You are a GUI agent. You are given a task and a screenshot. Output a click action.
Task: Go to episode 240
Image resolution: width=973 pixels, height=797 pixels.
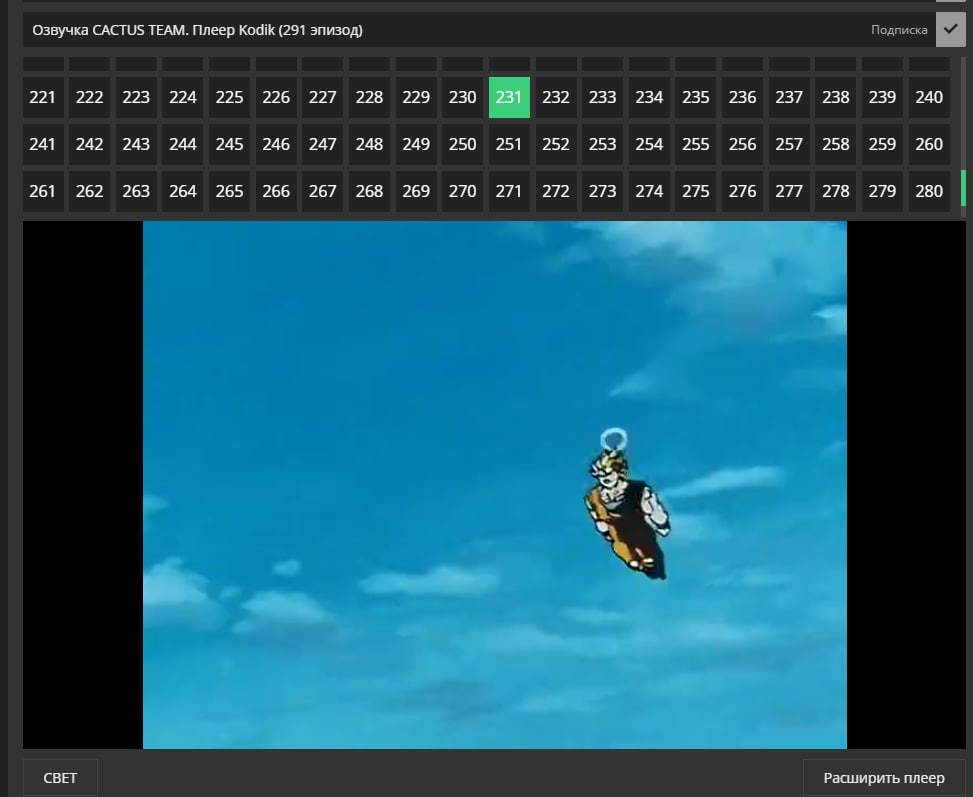click(x=930, y=97)
